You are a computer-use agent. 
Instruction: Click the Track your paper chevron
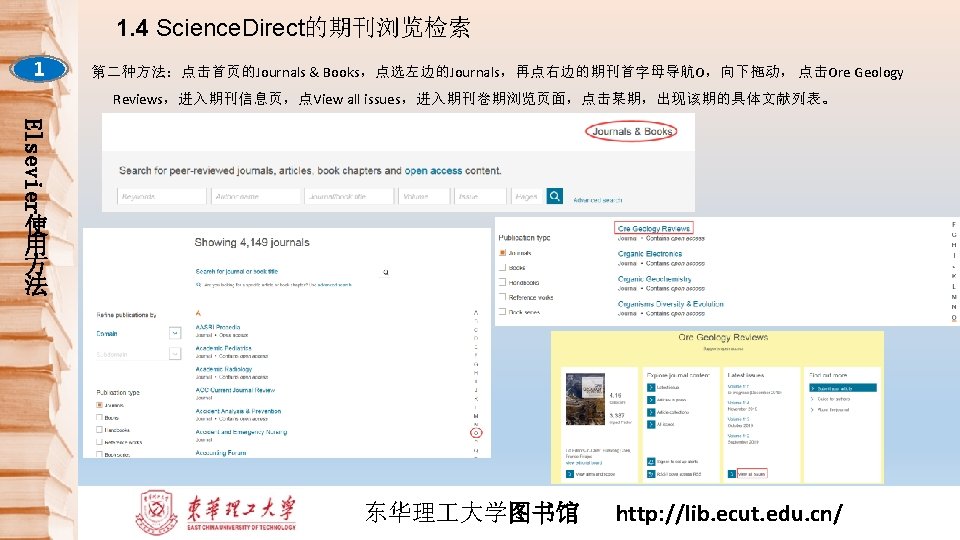812,410
